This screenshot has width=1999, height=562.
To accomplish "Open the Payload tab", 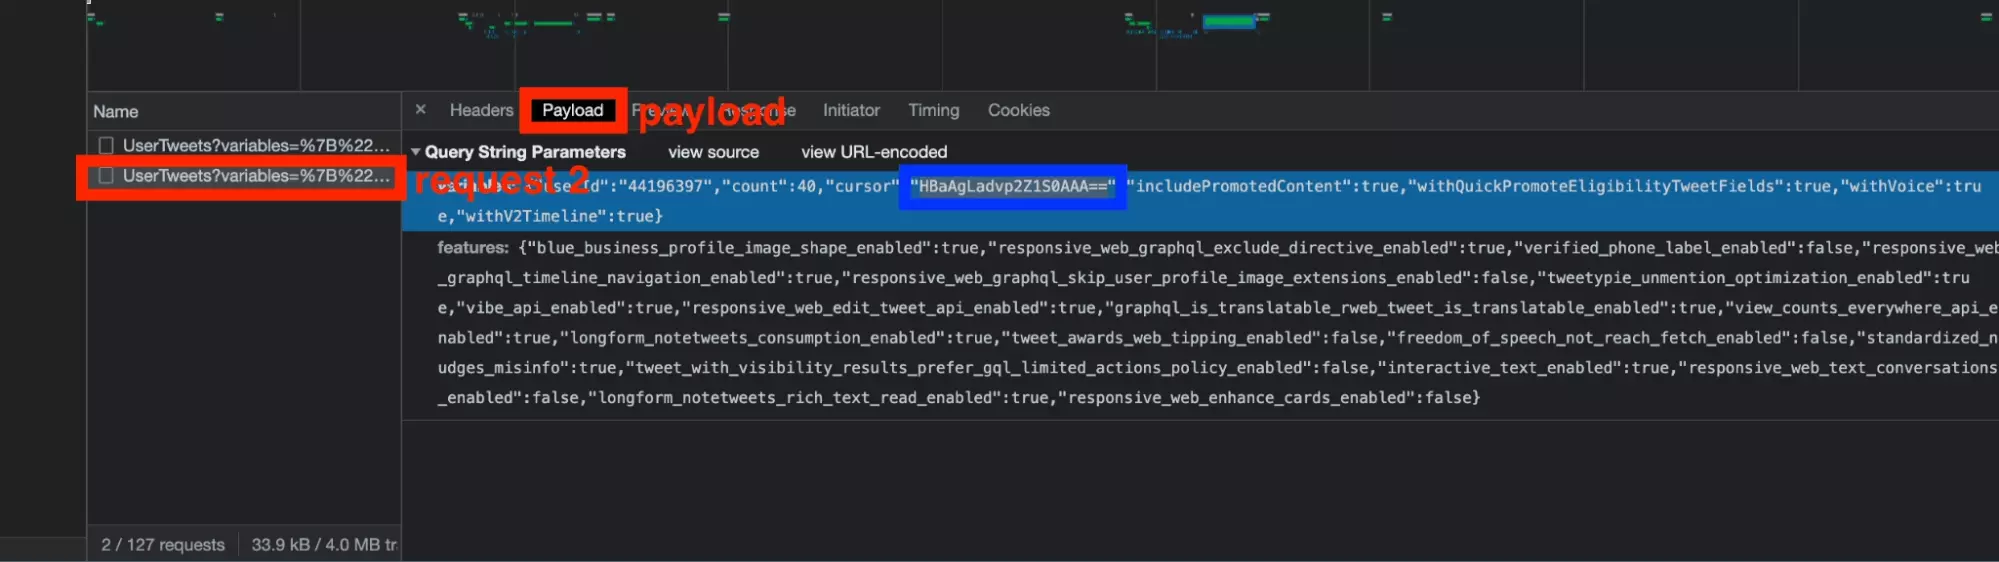I will point(572,110).
